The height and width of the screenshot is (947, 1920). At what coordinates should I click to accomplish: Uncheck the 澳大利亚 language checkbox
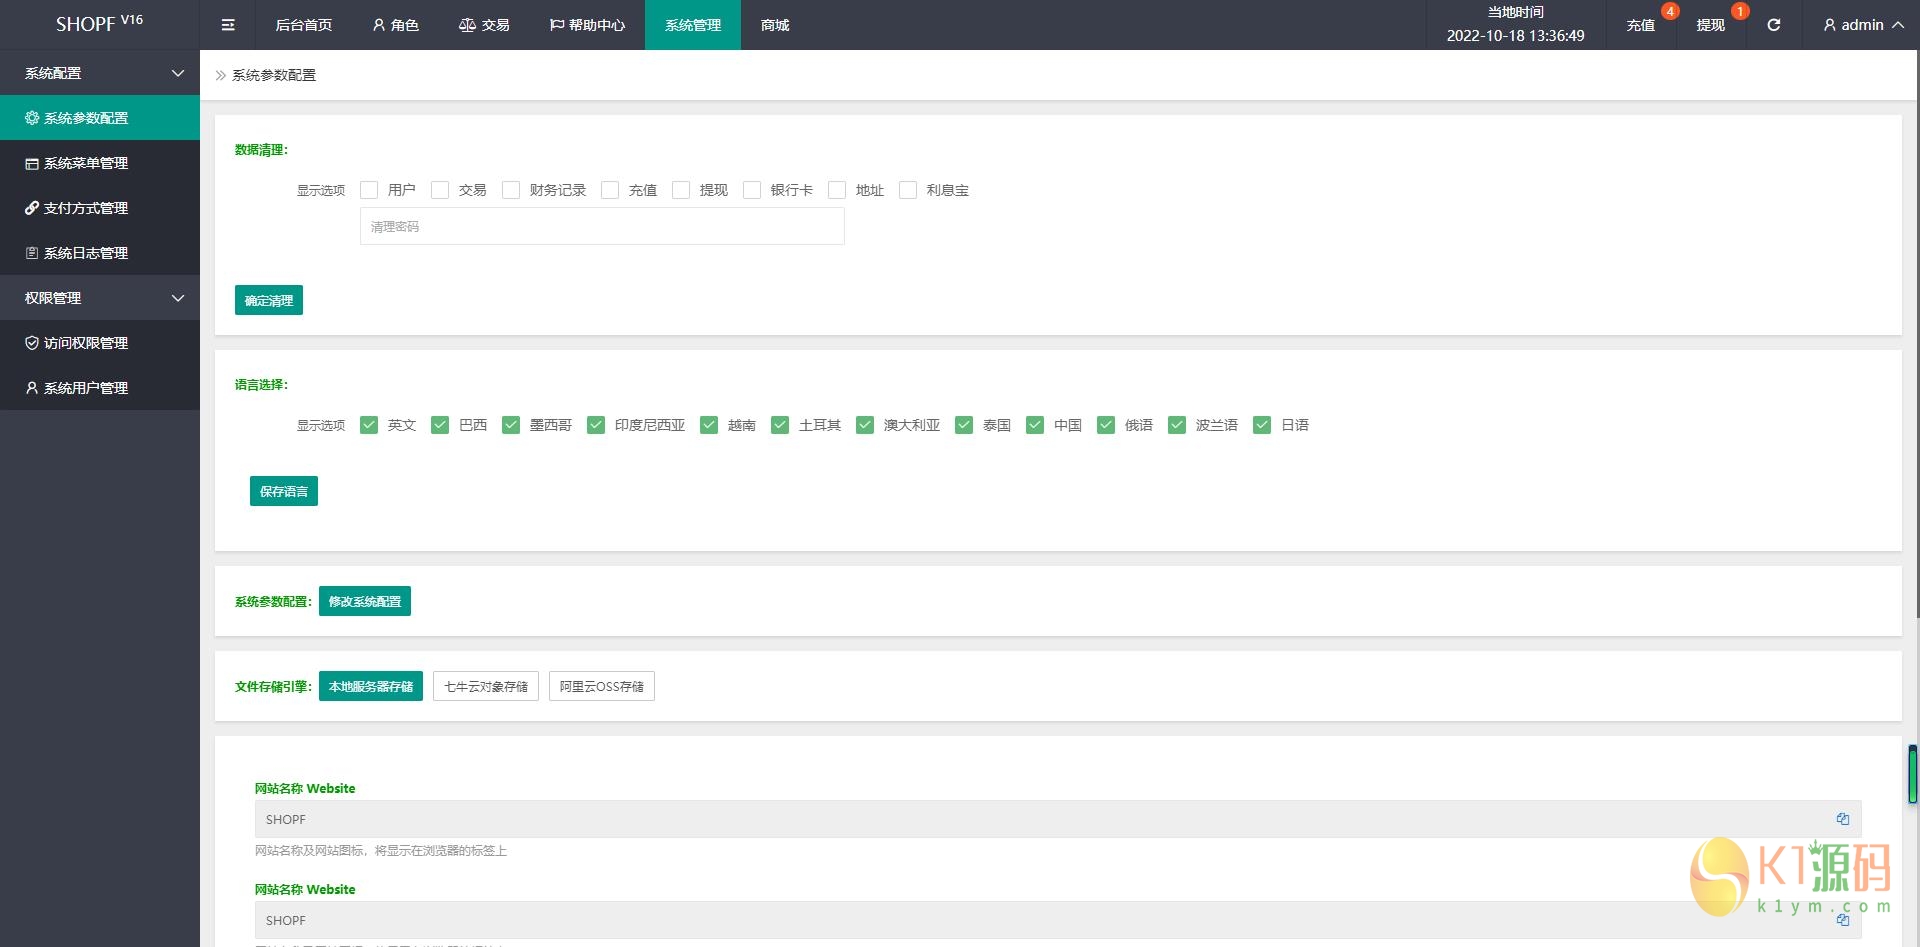(x=865, y=425)
